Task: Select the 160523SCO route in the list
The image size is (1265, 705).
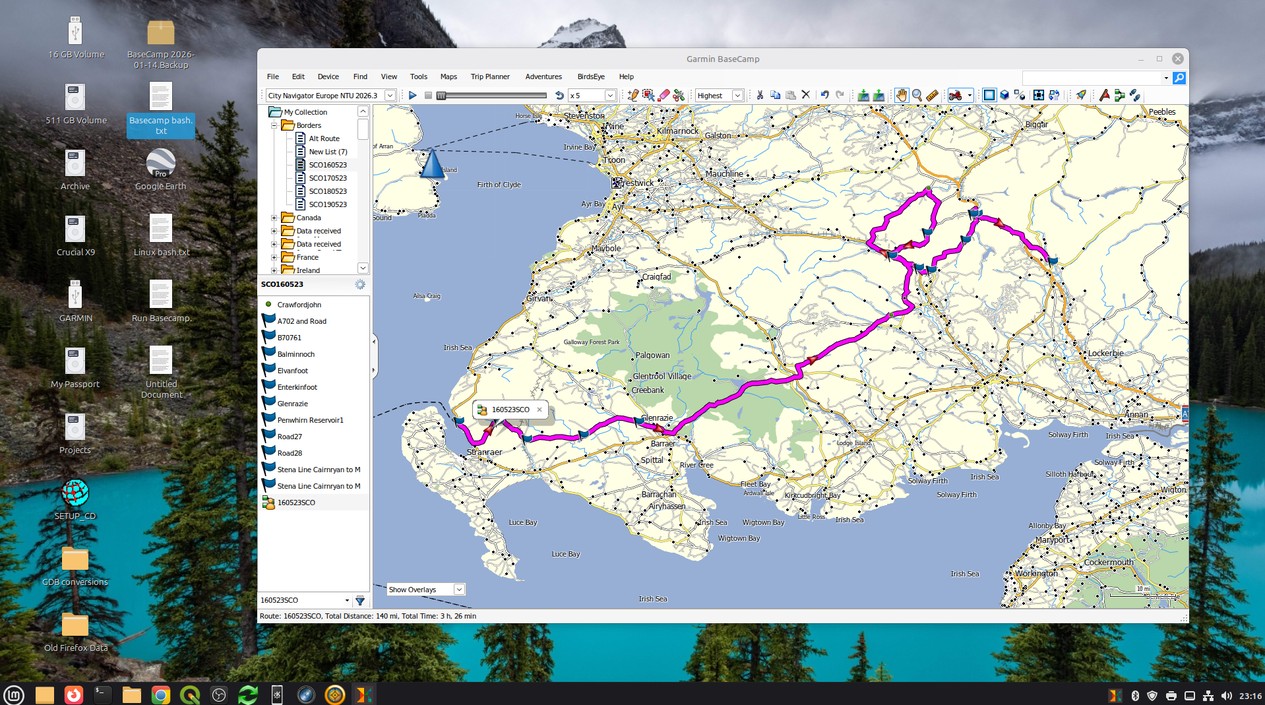Action: coord(296,502)
